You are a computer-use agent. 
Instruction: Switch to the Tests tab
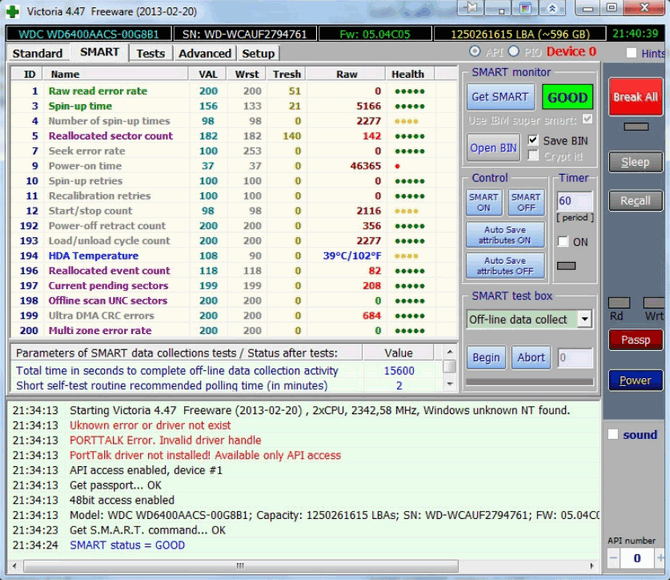pos(150,53)
